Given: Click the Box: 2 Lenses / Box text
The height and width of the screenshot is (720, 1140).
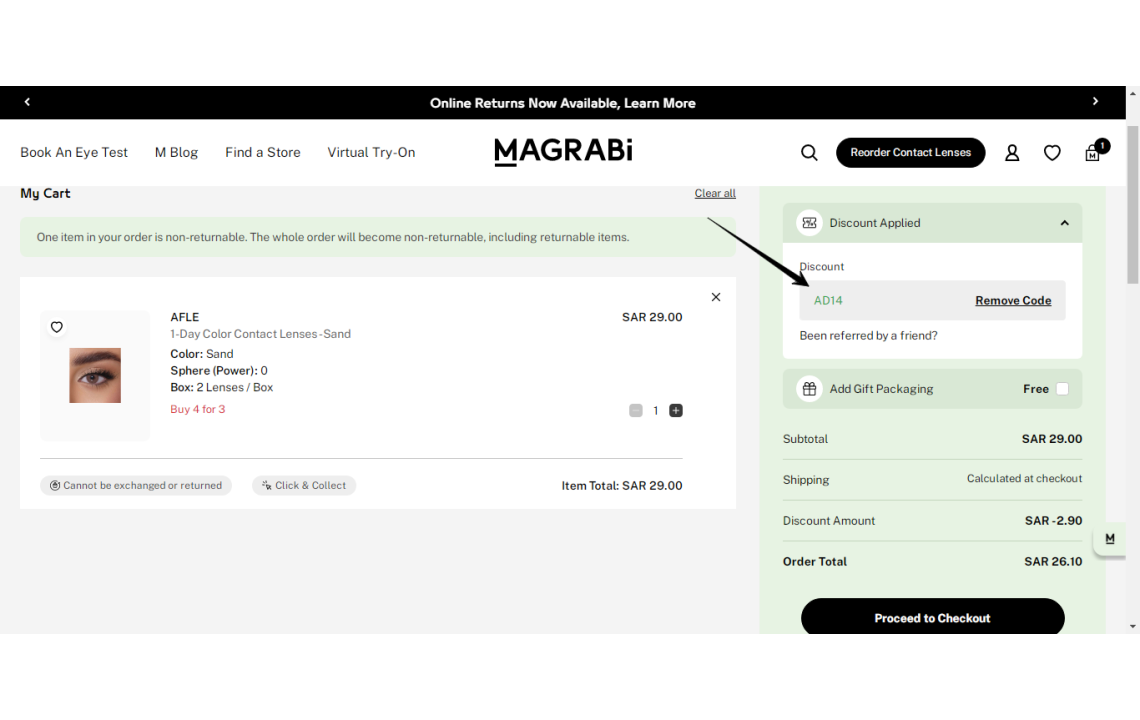Looking at the screenshot, I should (x=222, y=388).
